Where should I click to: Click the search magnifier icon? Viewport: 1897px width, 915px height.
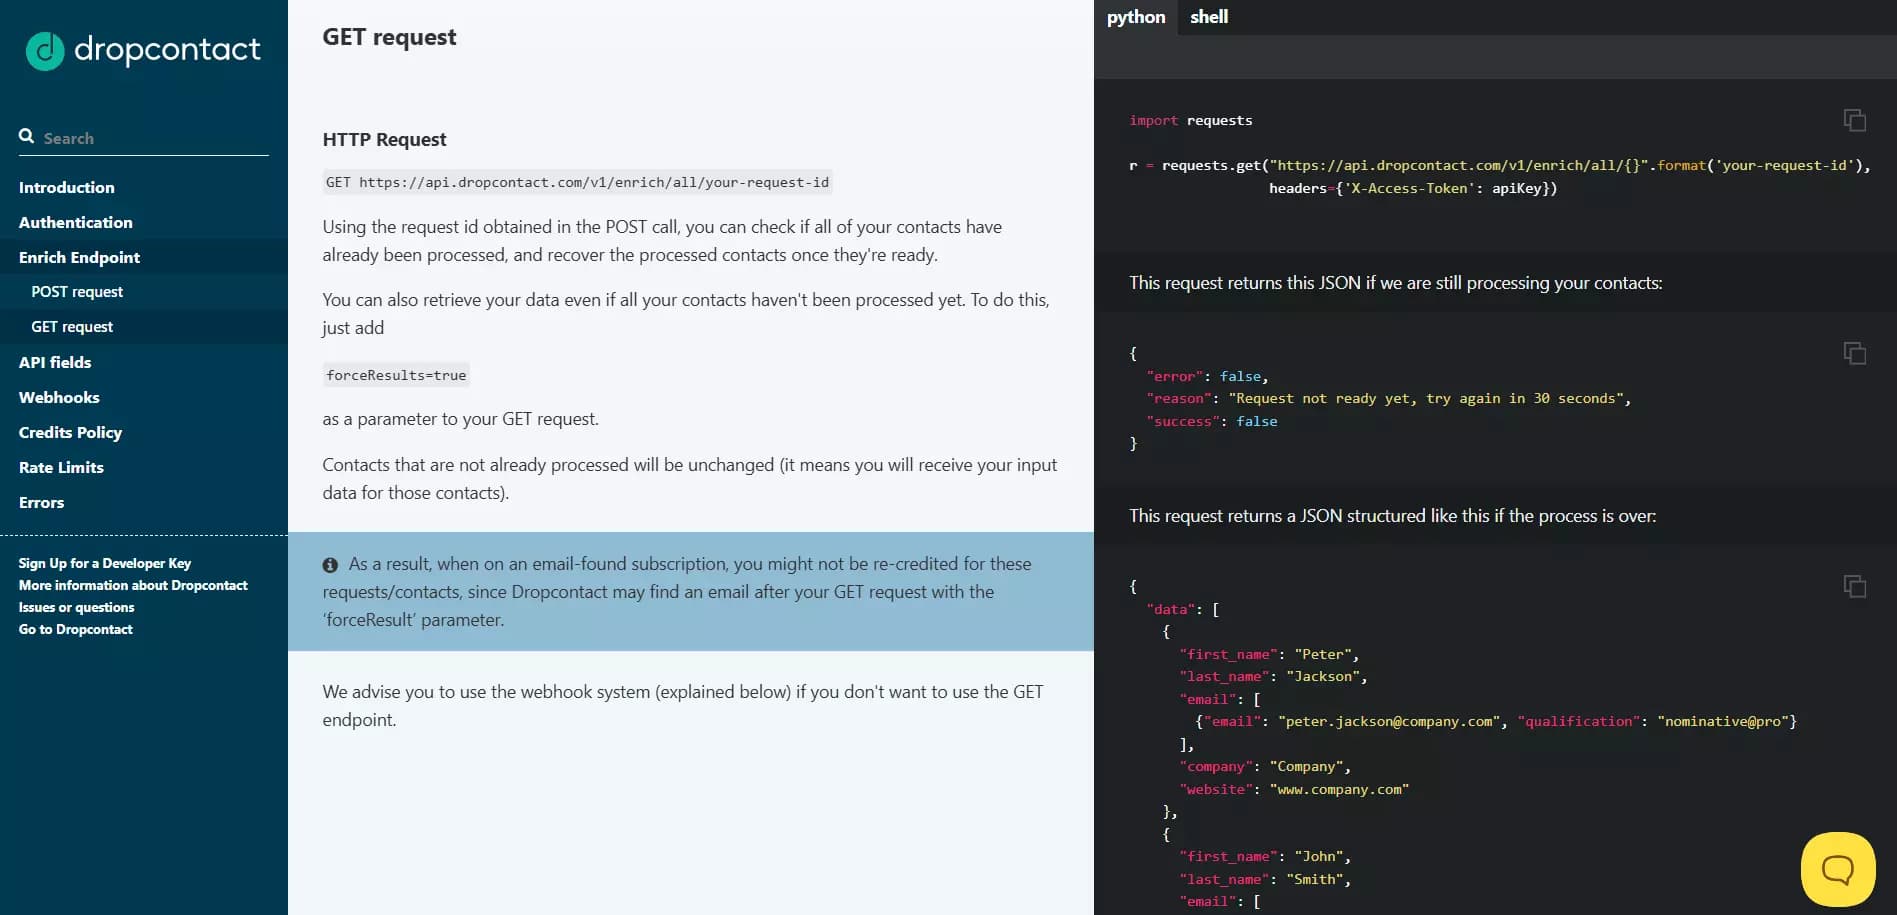click(x=27, y=137)
